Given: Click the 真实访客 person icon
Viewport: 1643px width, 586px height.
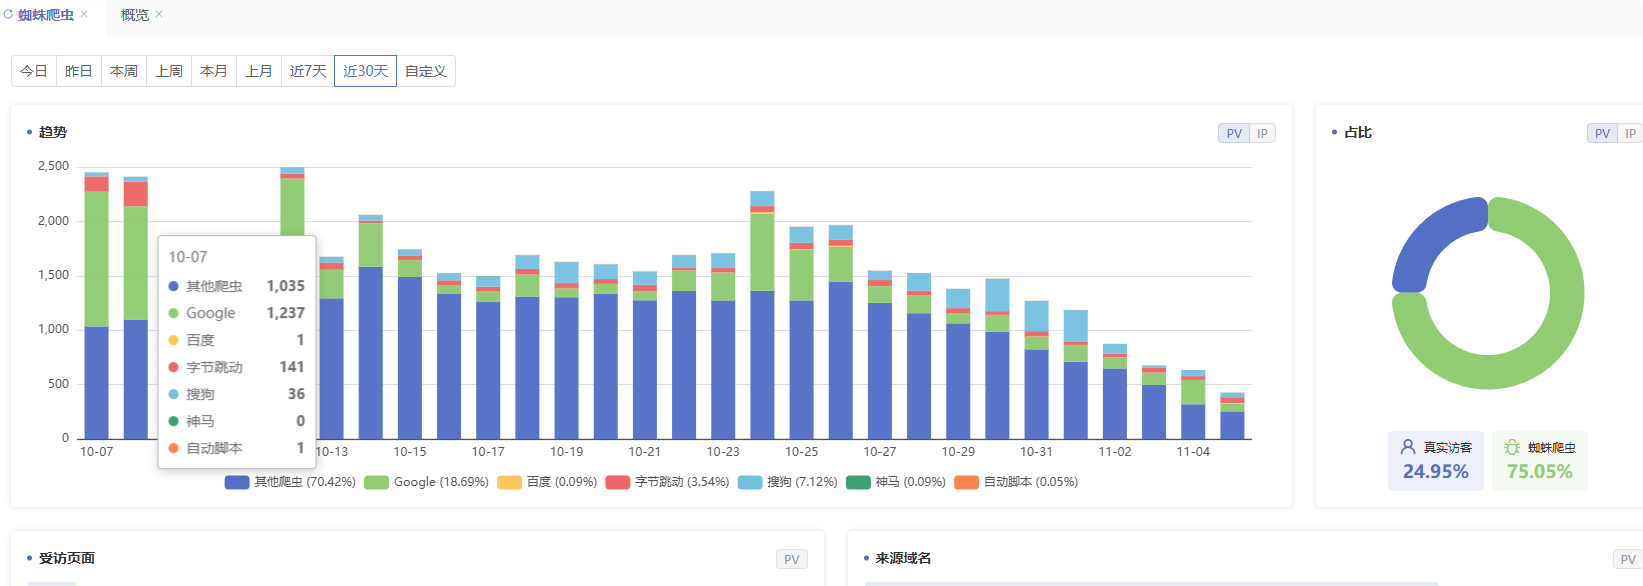Looking at the screenshot, I should [x=1408, y=447].
